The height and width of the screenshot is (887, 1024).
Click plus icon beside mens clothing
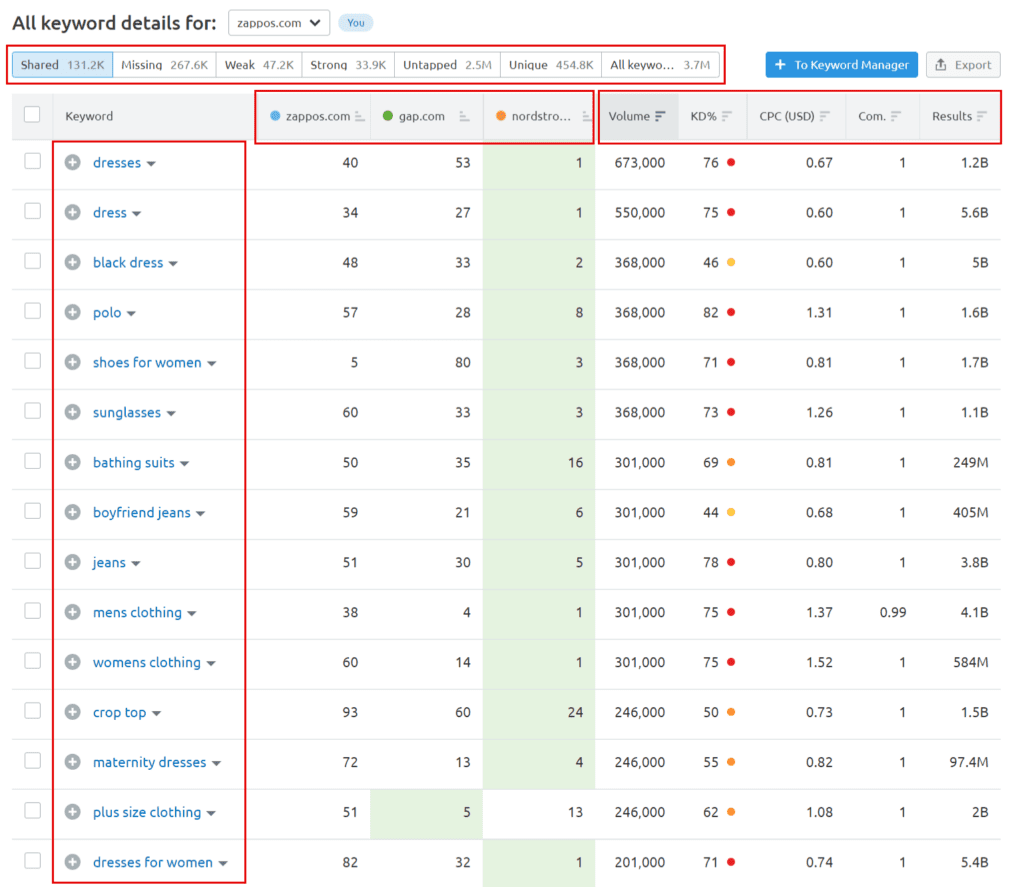pyautogui.click(x=72, y=612)
